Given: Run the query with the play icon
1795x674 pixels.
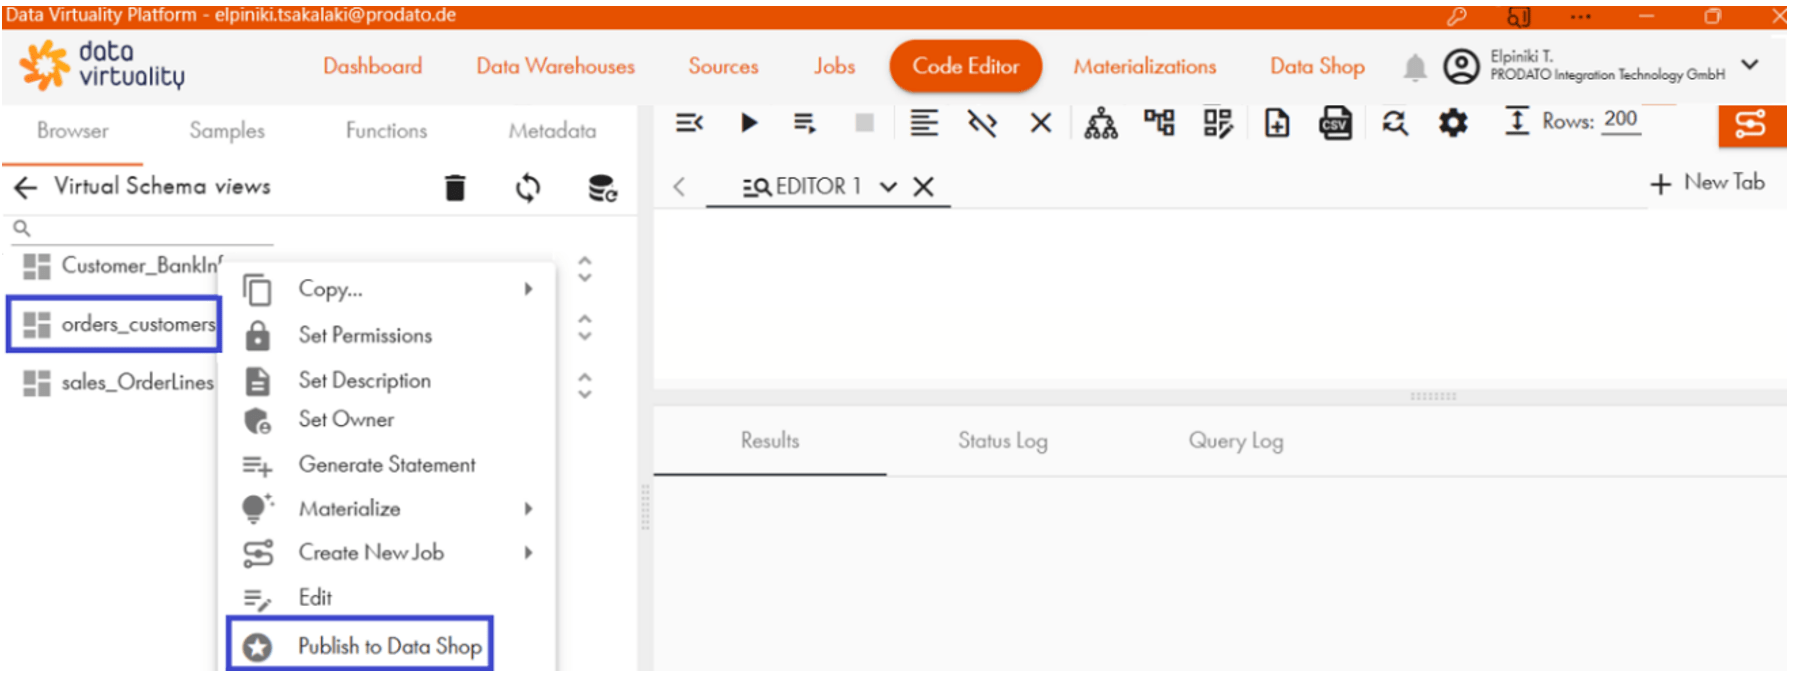Looking at the screenshot, I should click(x=748, y=123).
